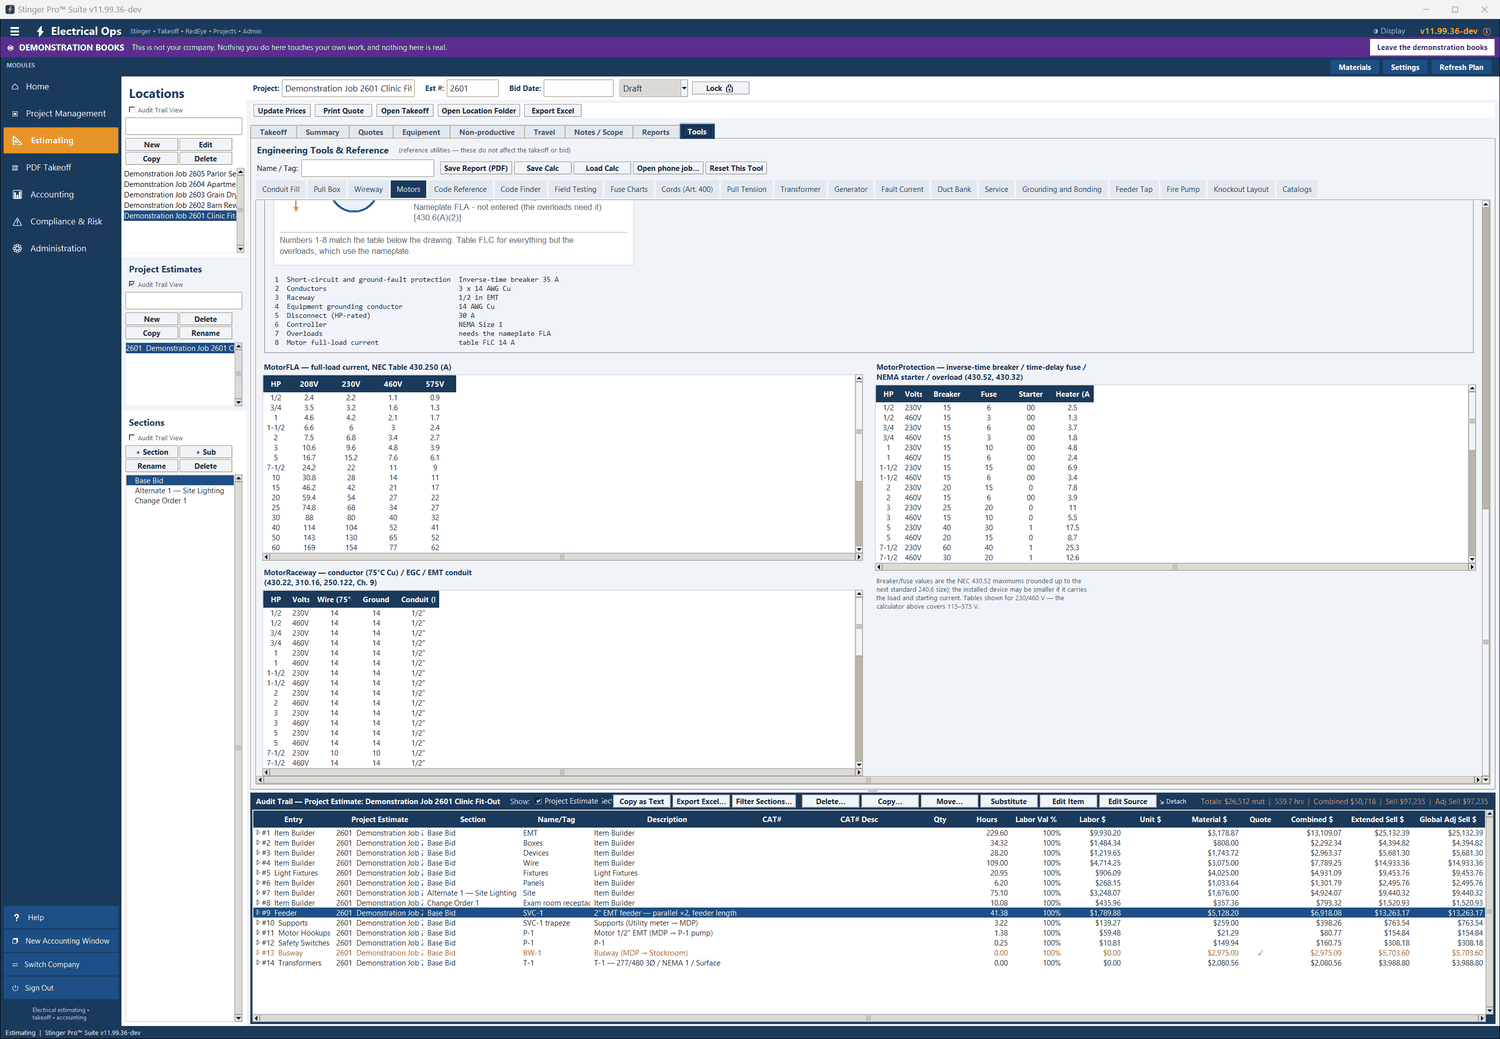Uncheck the Project Estimate show checkbox
The image size is (1500, 1039).
(538, 801)
